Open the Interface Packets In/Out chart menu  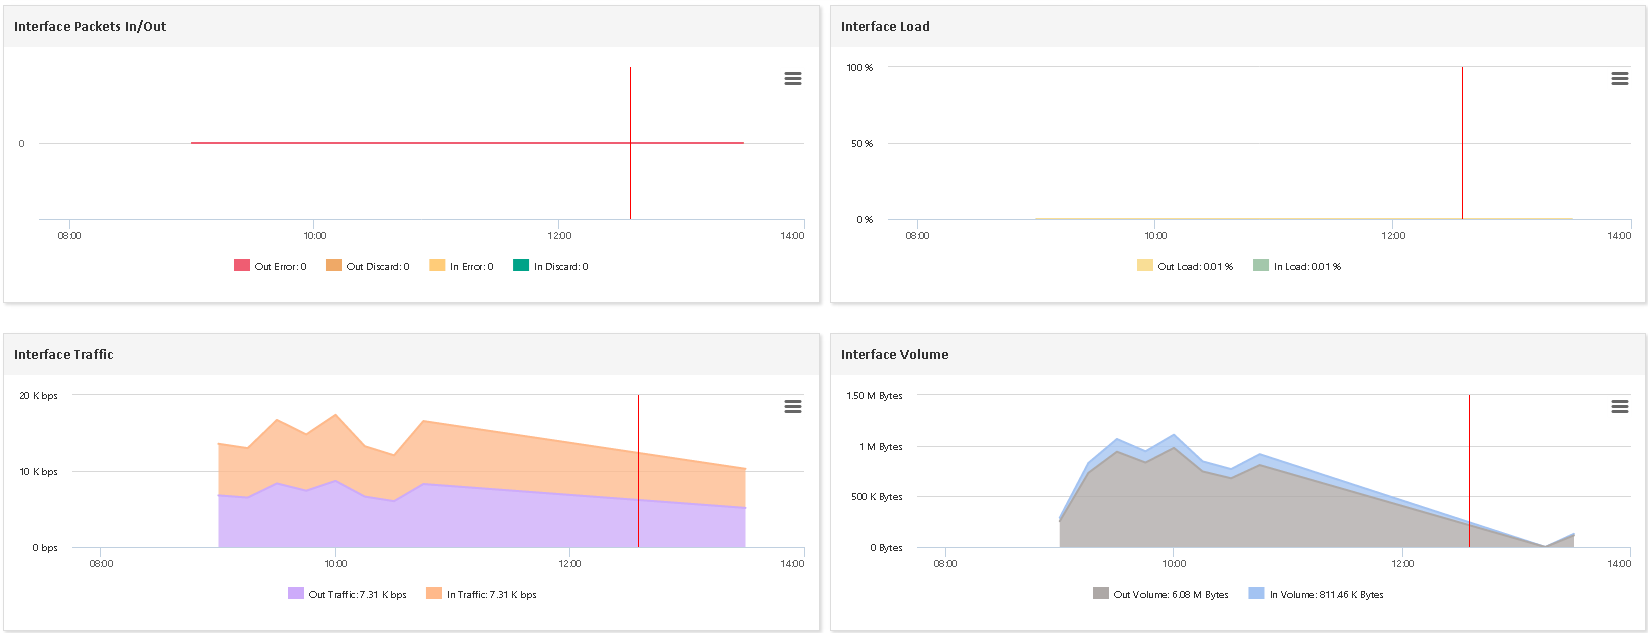(793, 79)
